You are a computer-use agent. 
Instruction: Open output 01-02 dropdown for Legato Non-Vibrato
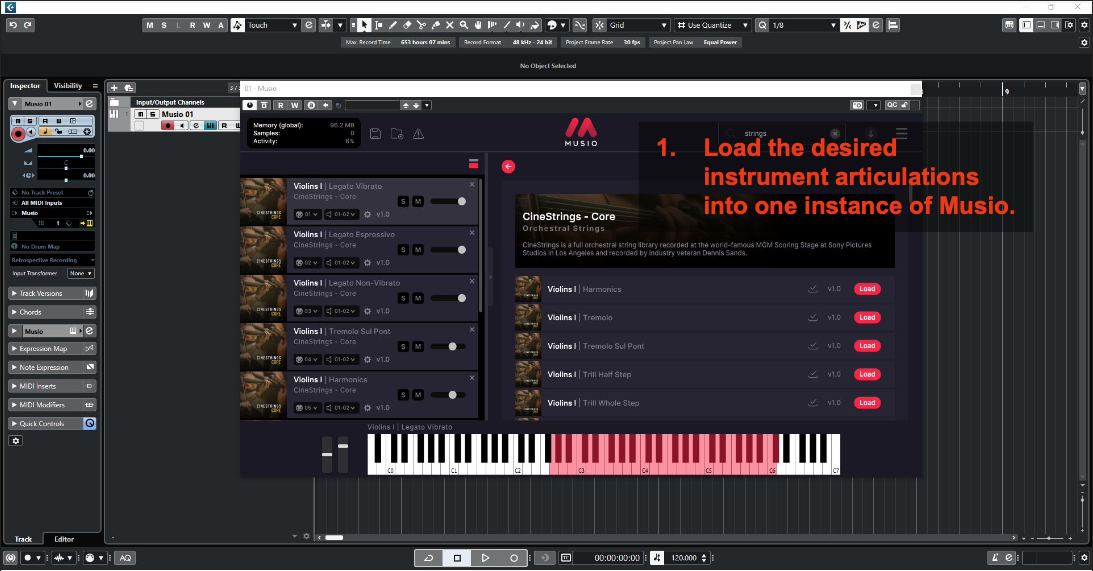342,311
